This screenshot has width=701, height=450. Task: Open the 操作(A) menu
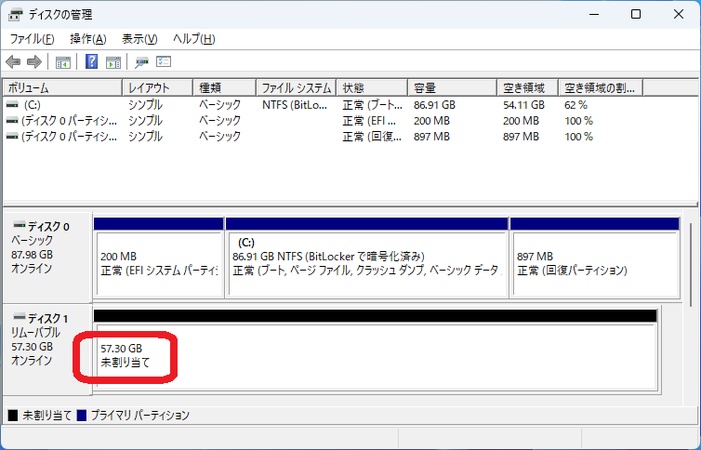(88, 39)
